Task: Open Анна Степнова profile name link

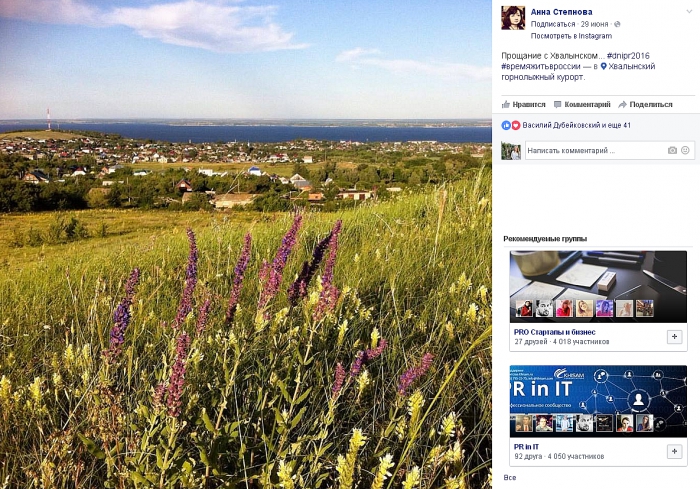Action: (562, 12)
